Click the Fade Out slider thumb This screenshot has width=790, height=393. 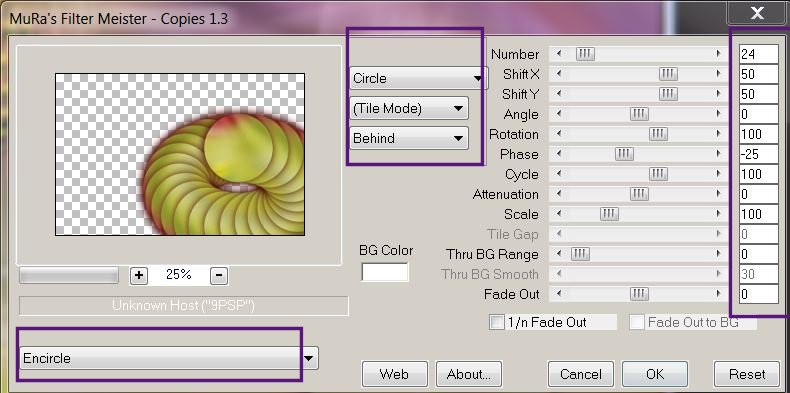639,294
